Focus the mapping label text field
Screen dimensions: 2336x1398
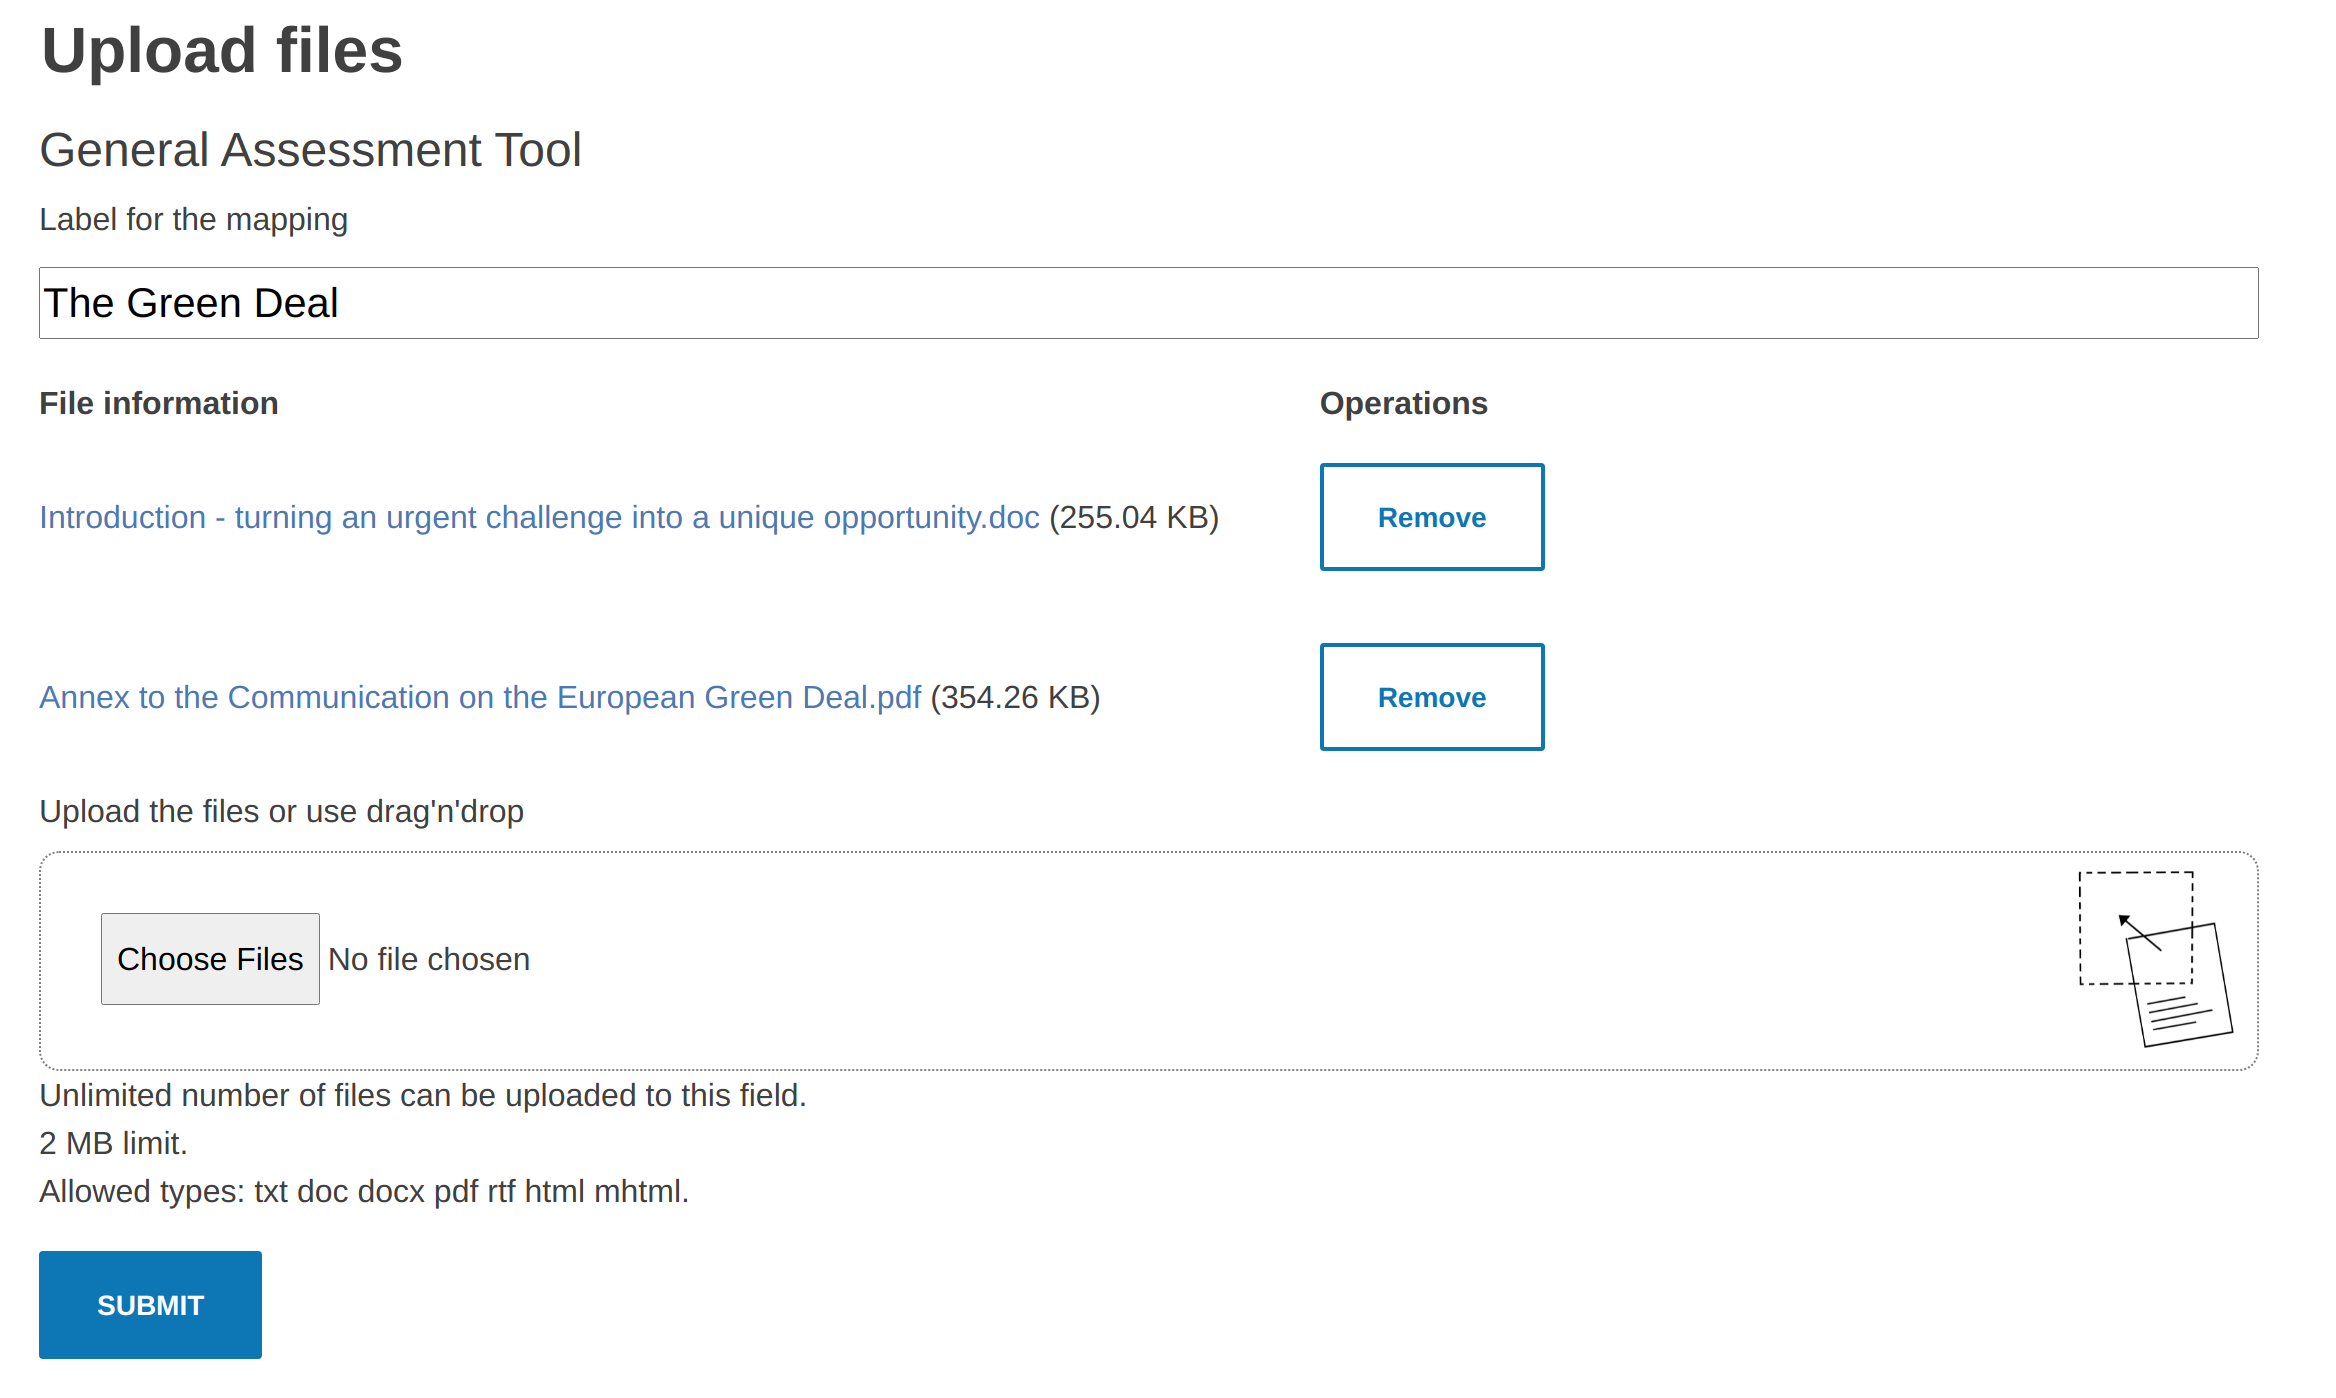[1148, 303]
